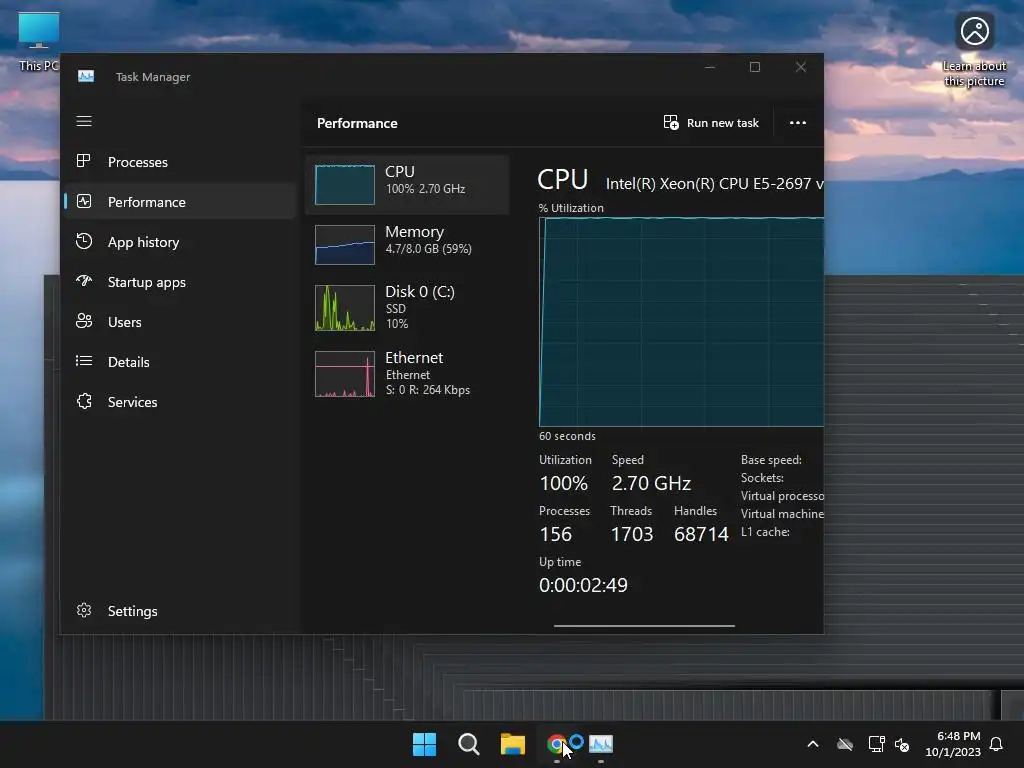Open the hamburger navigation menu
This screenshot has height=768, width=1024.
tap(84, 121)
